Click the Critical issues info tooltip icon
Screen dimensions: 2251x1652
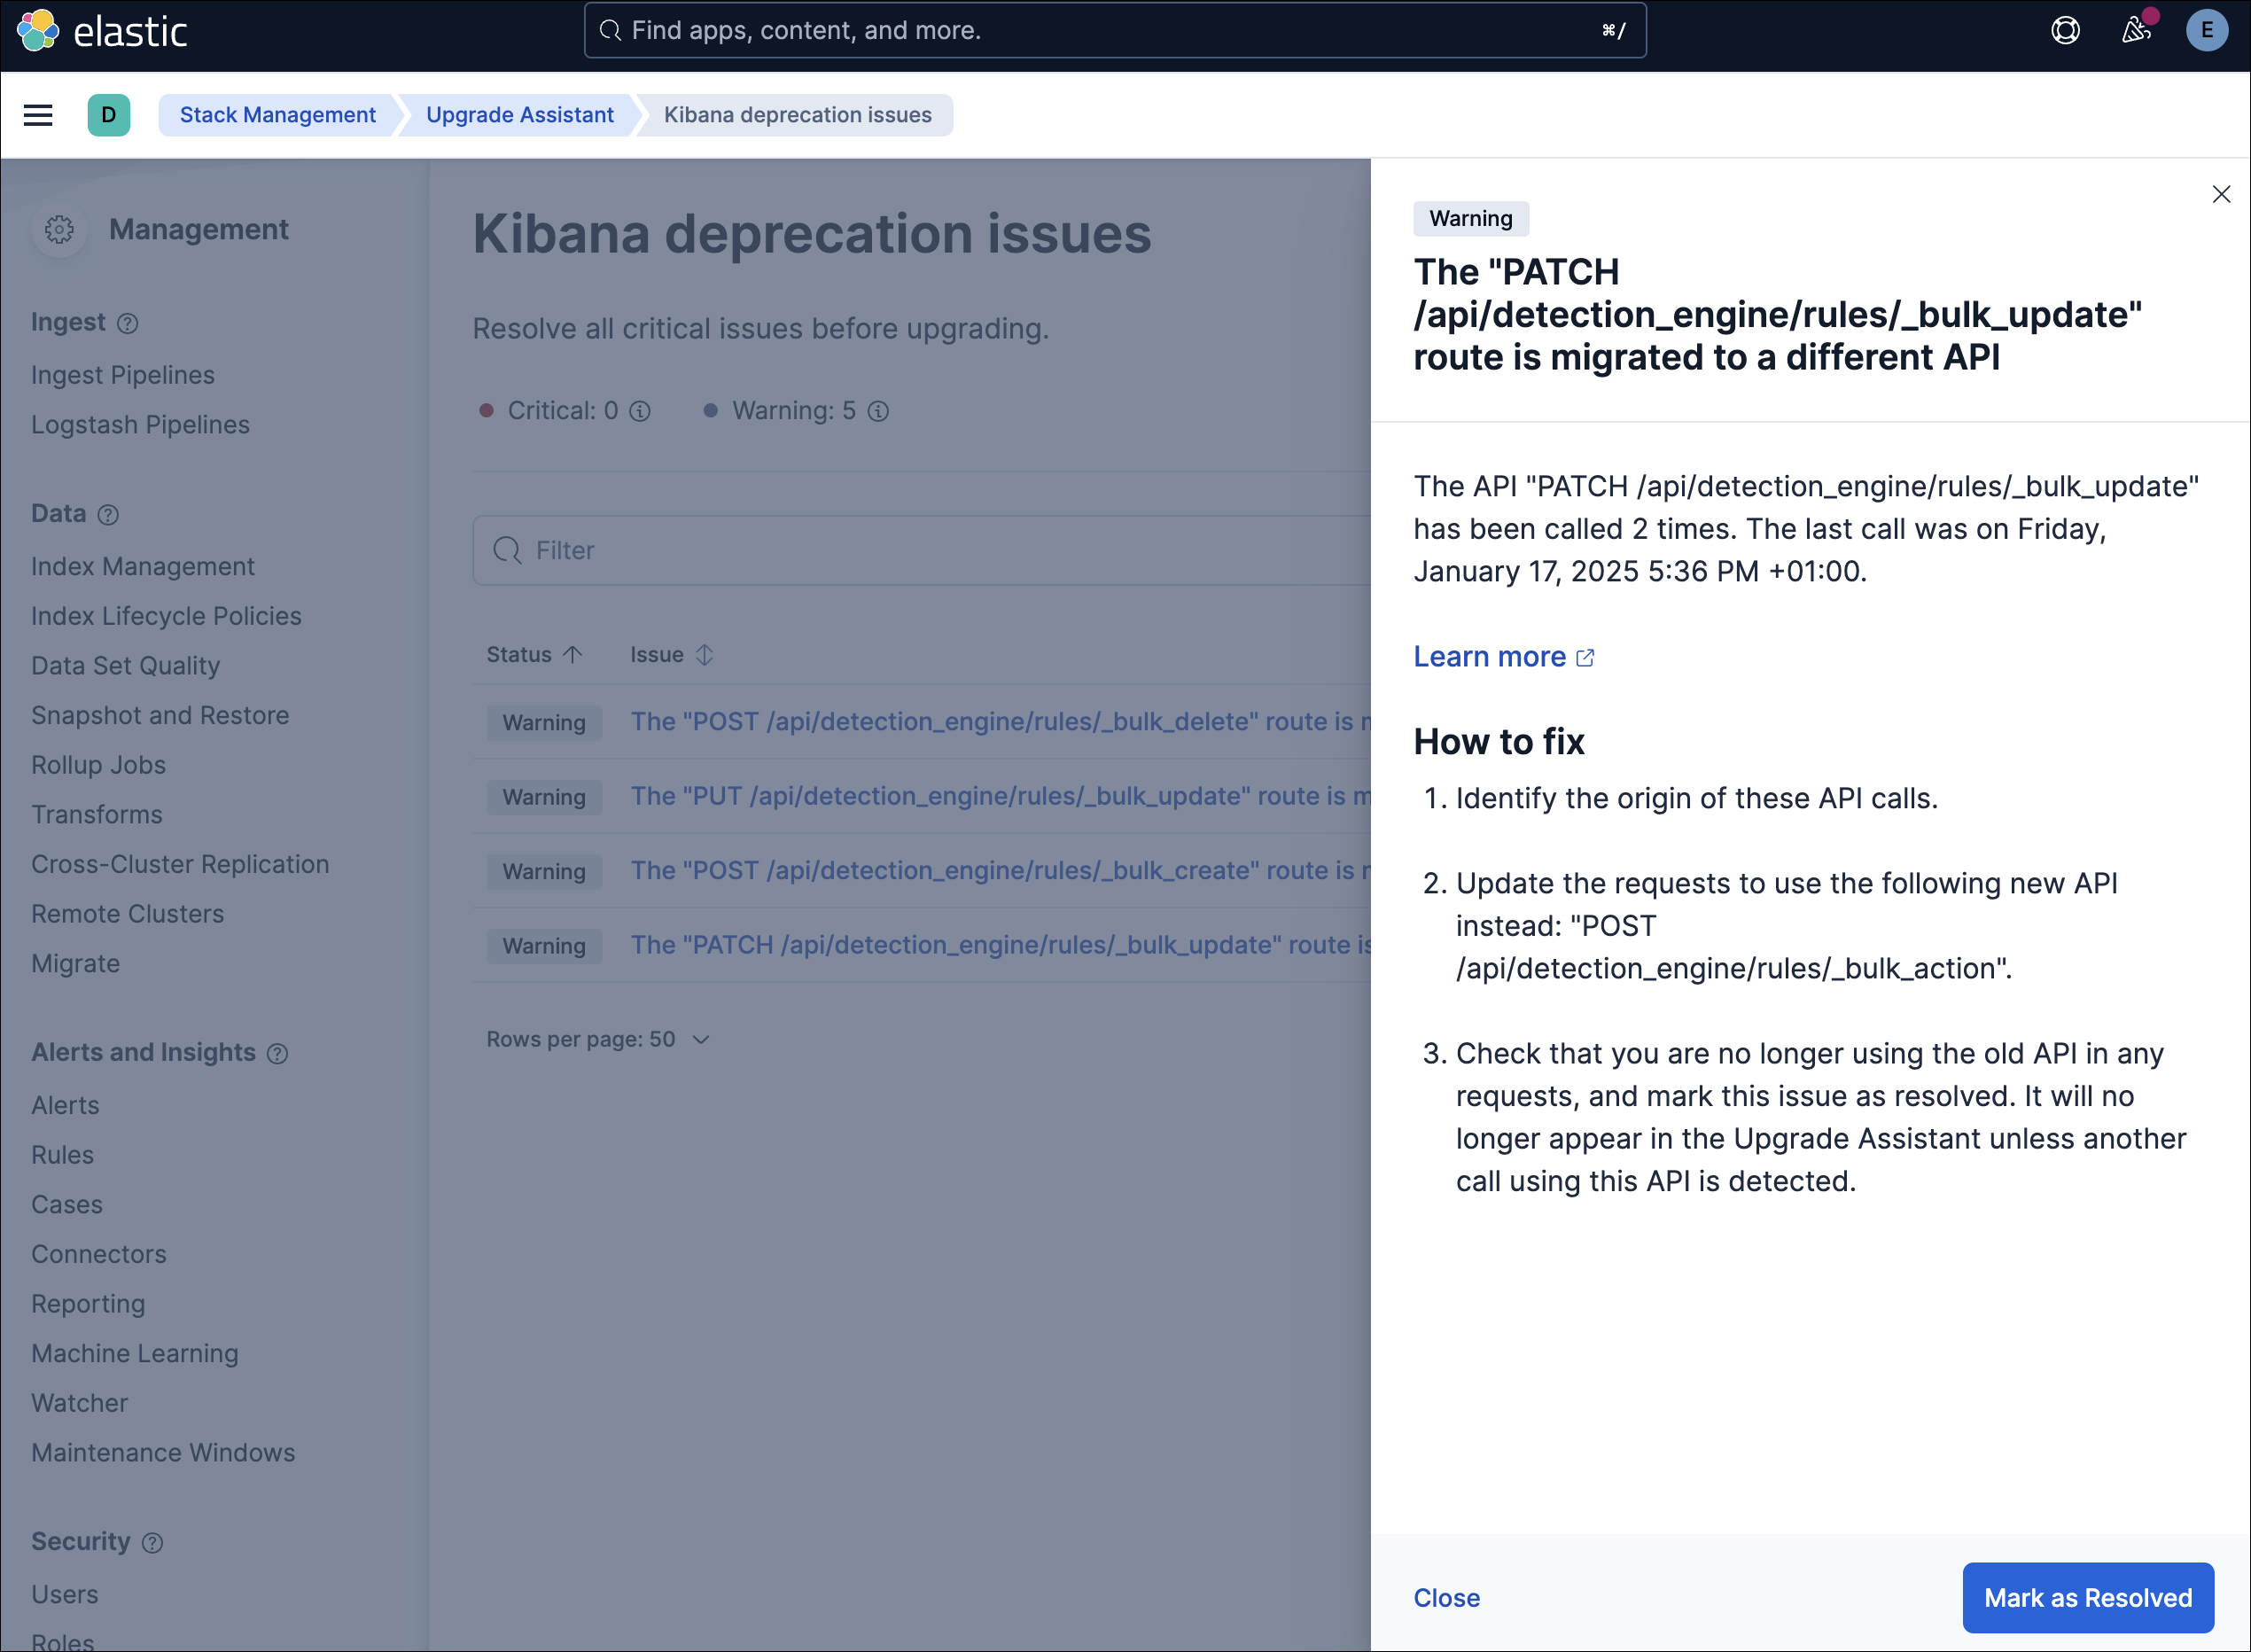645,411
